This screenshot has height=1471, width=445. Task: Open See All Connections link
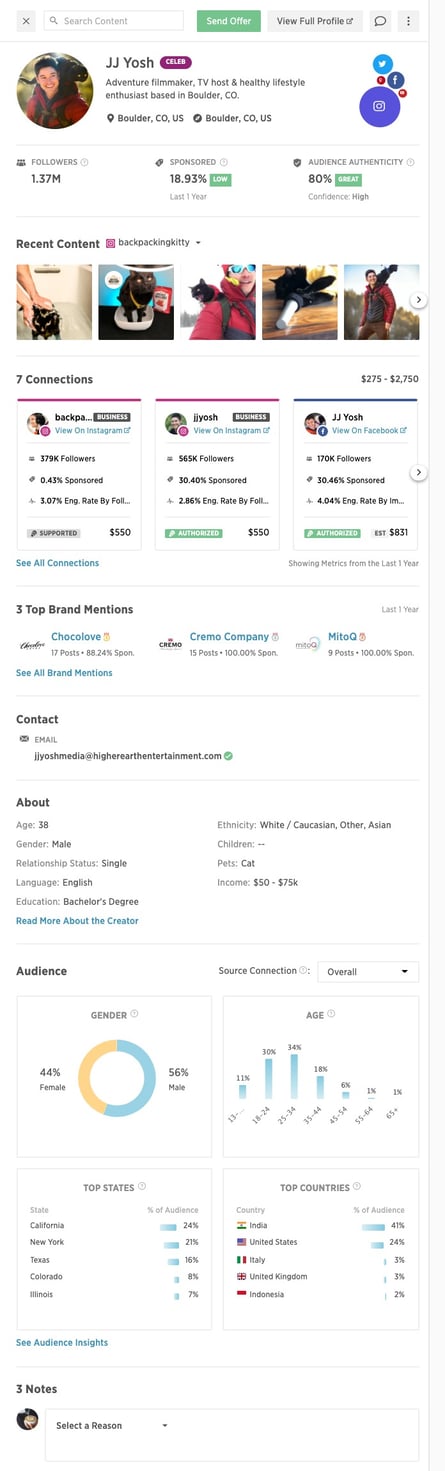tap(57, 563)
